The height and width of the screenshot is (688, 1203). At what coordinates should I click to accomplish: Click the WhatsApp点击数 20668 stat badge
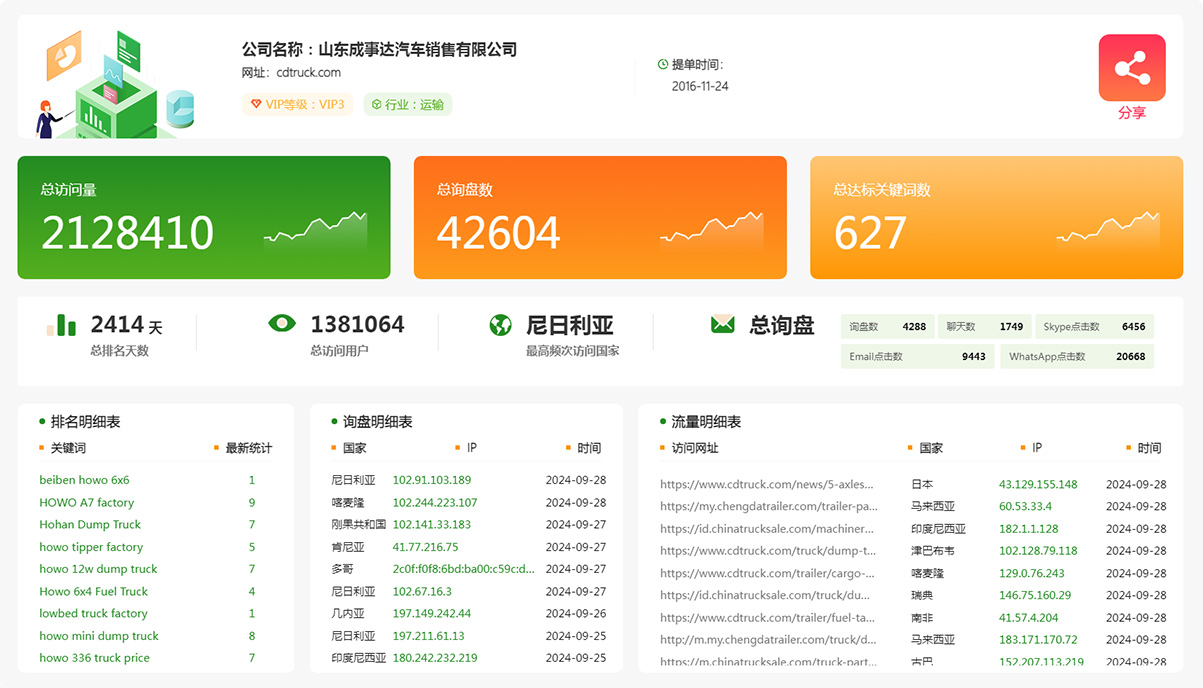1078,356
